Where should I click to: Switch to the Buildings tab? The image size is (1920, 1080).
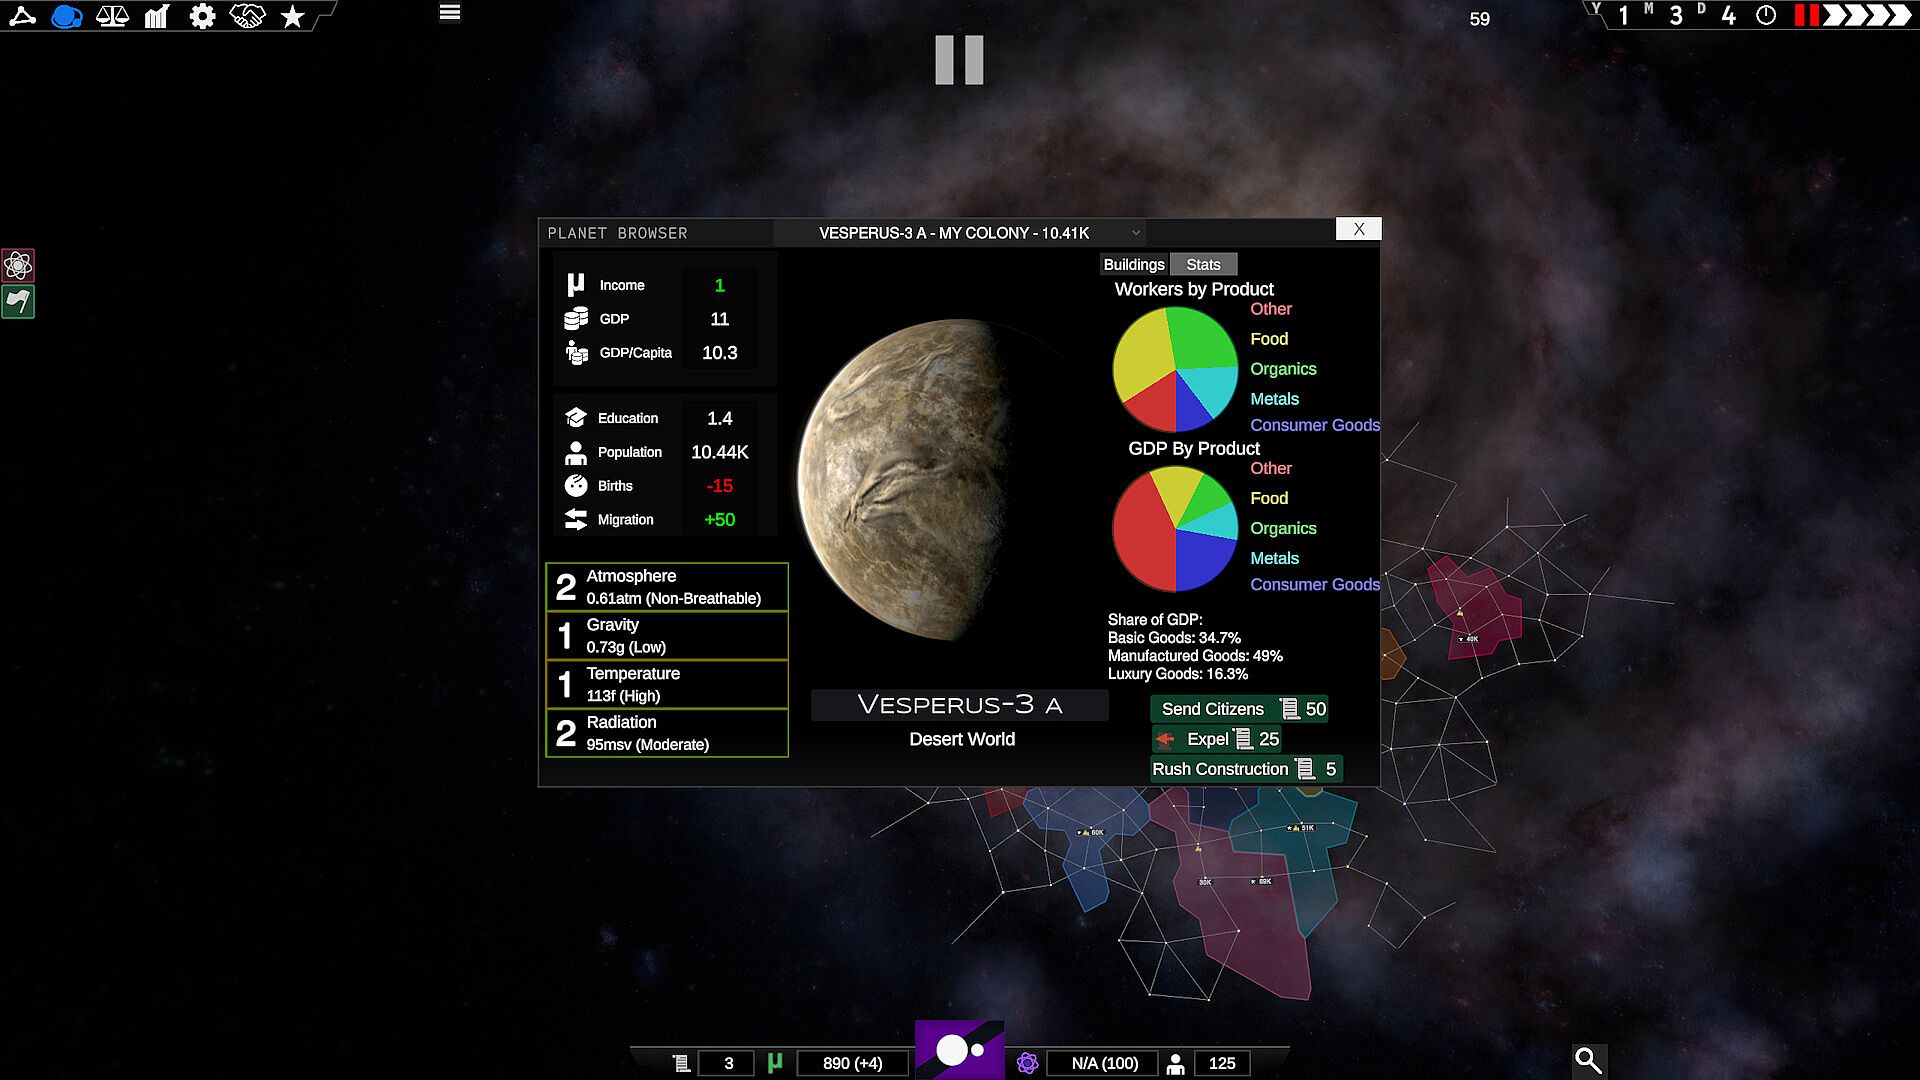pyautogui.click(x=1133, y=264)
